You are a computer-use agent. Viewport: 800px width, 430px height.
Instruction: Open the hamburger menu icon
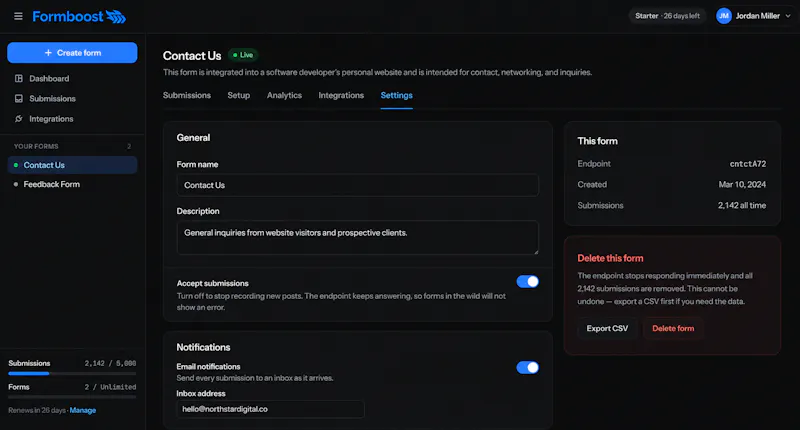click(18, 16)
